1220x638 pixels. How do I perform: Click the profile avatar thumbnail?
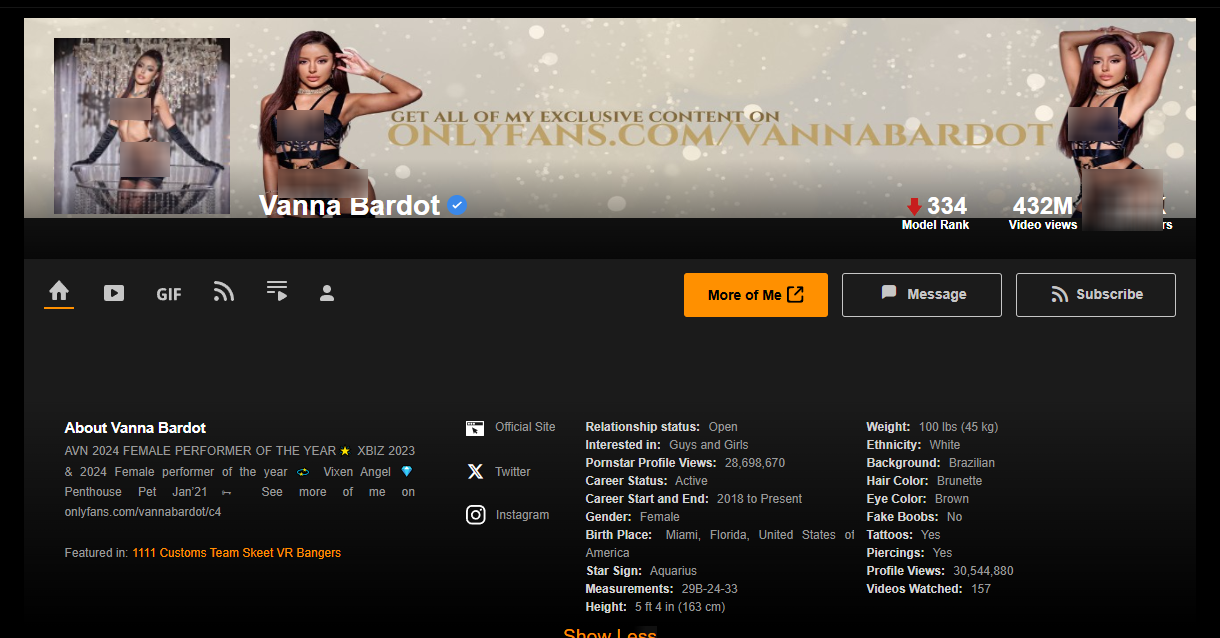tap(142, 126)
